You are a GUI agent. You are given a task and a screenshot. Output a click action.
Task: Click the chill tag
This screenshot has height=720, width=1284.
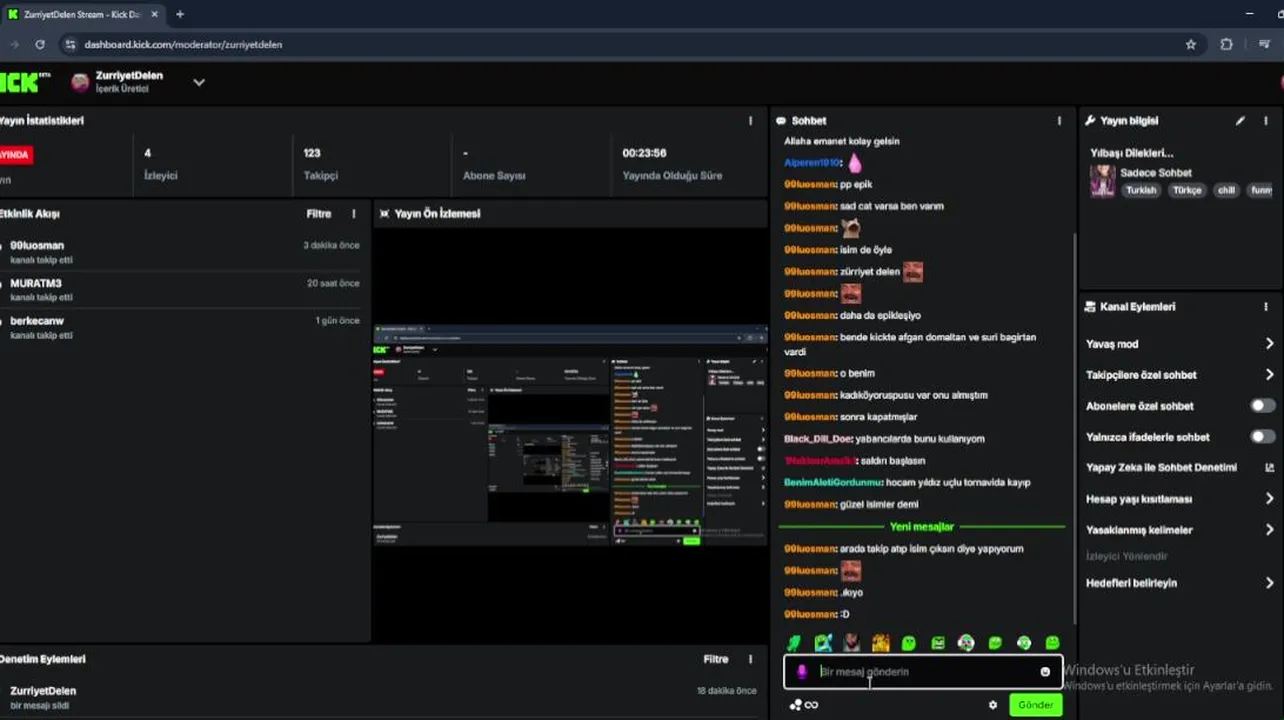(x=1226, y=190)
